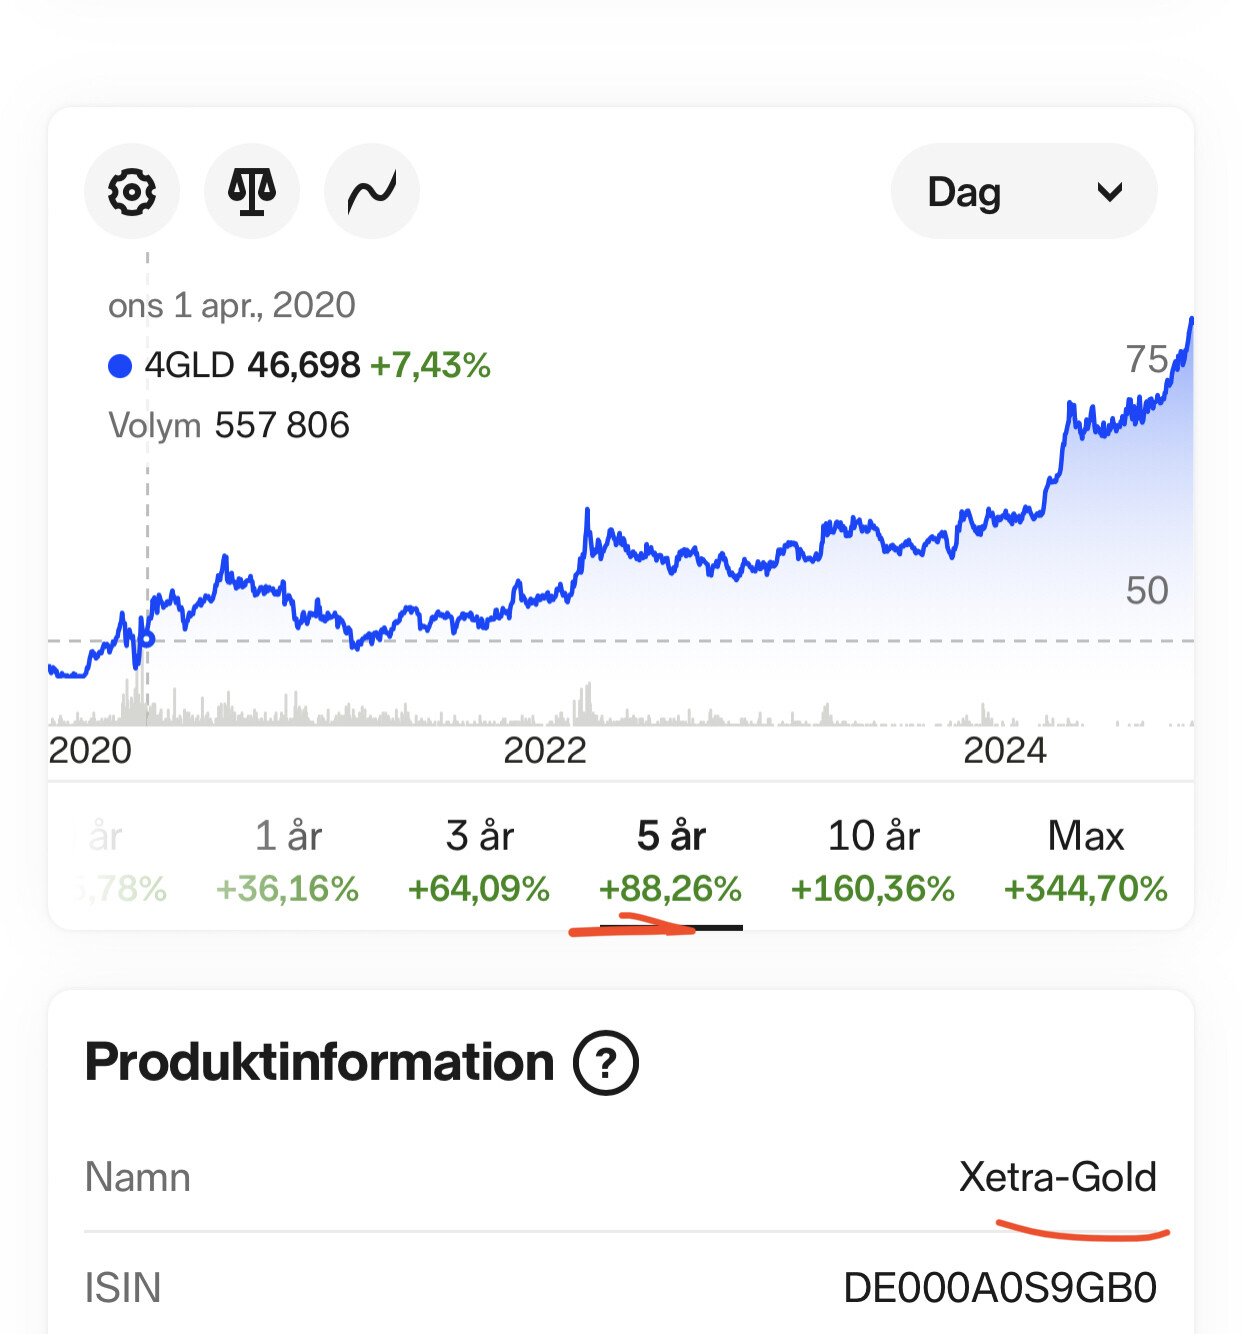Select the Max period tab
1242x1334 pixels.
point(1086,861)
